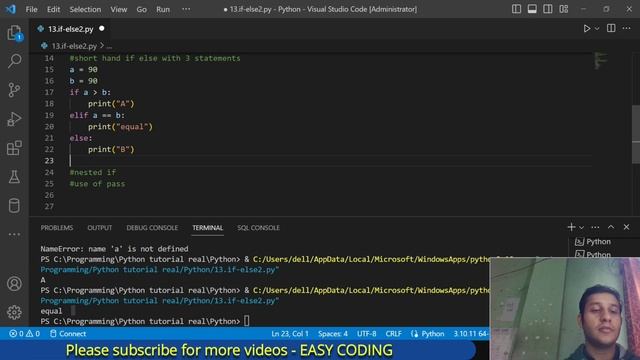This screenshot has height=360, width=640.
Task: Close the terminal panel
Action: [626, 227]
